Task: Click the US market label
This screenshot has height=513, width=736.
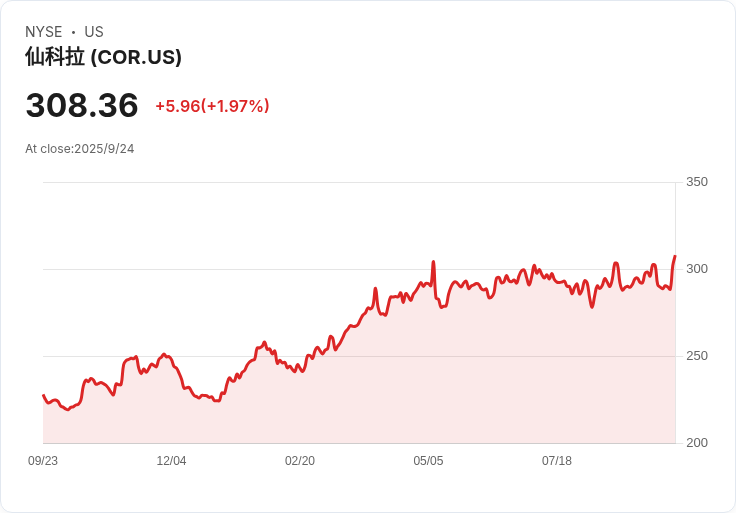Action: point(94,32)
